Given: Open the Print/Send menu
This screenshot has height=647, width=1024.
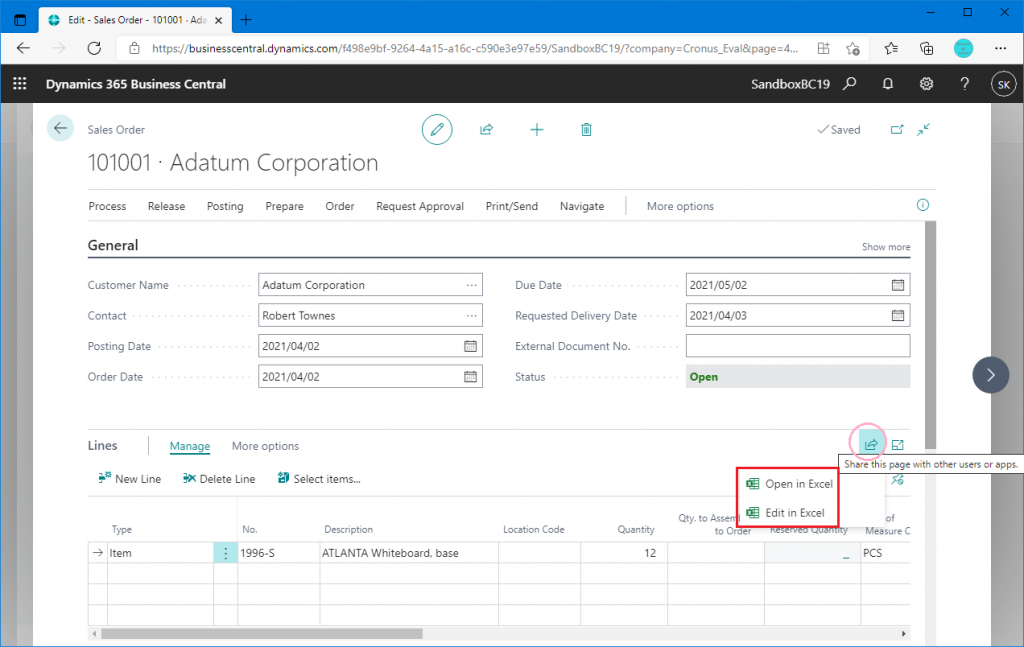Looking at the screenshot, I should point(512,206).
